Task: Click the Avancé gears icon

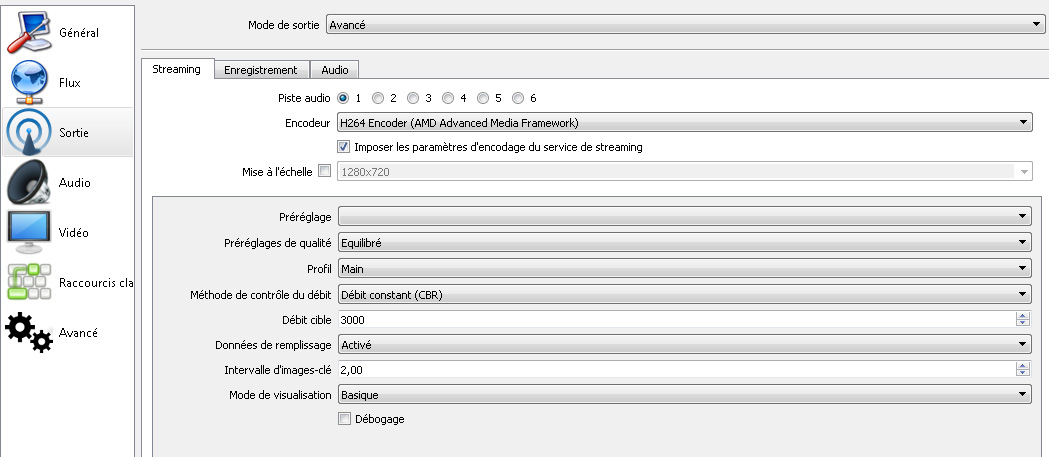Action: click(29, 332)
